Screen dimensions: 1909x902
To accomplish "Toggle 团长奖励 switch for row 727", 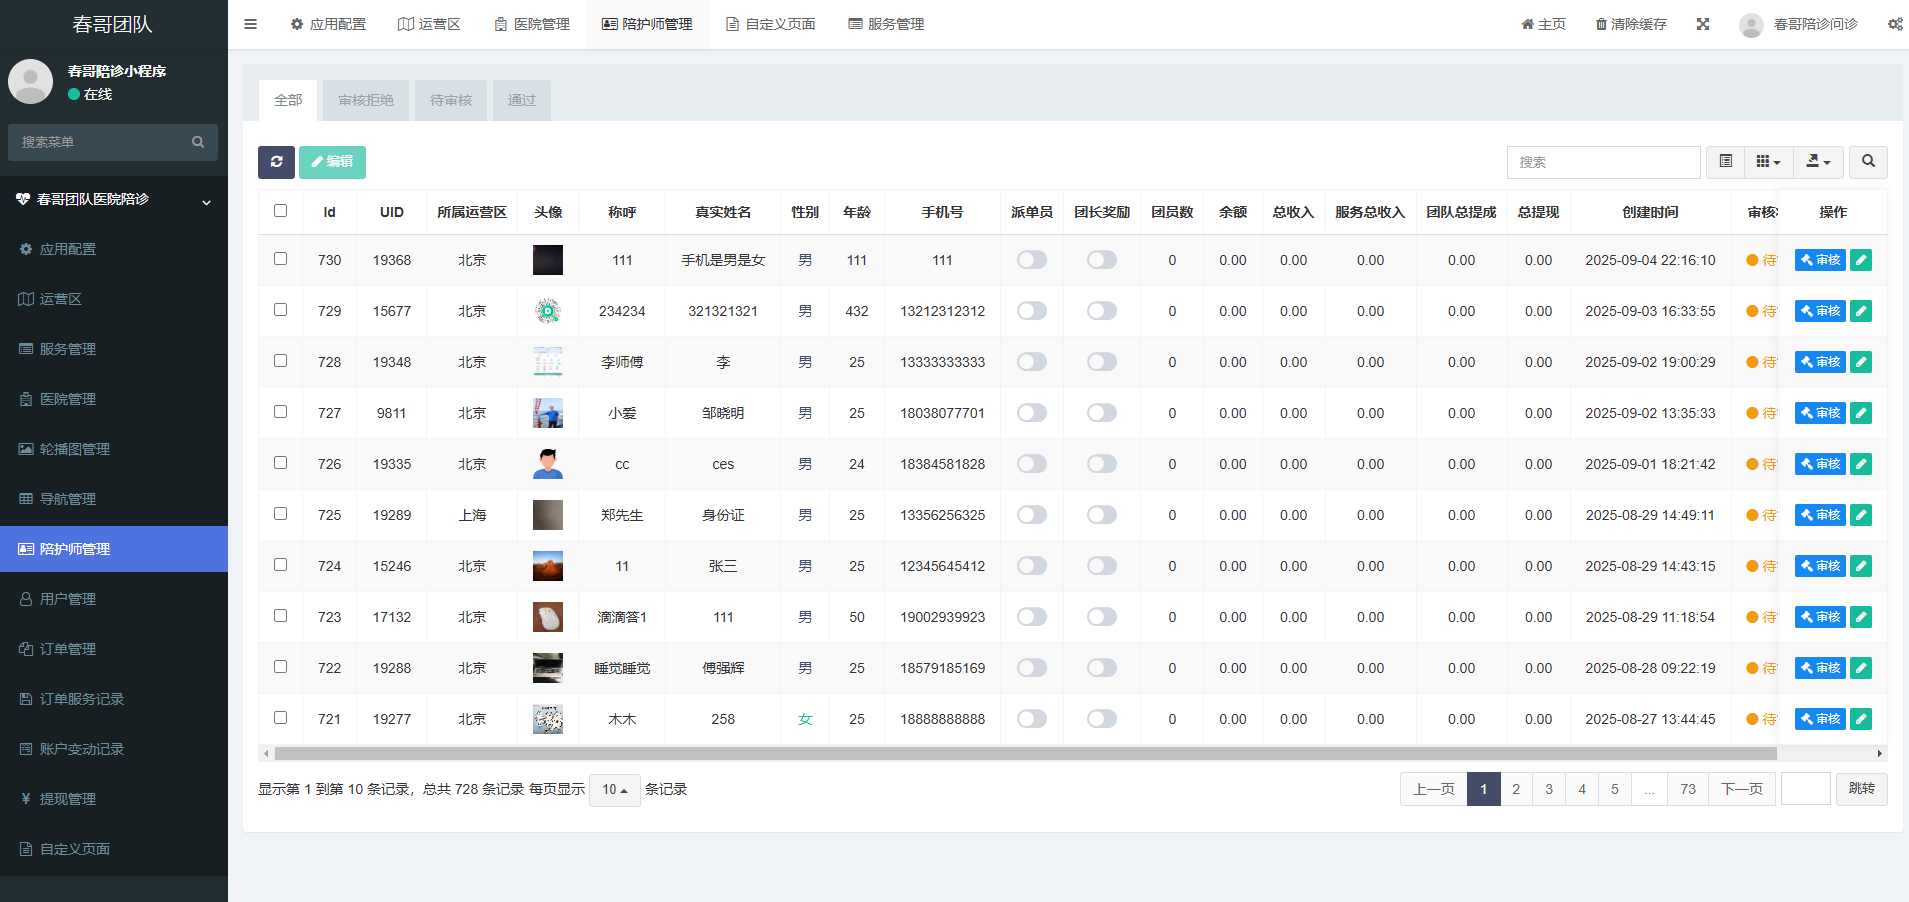I will [x=1102, y=413].
